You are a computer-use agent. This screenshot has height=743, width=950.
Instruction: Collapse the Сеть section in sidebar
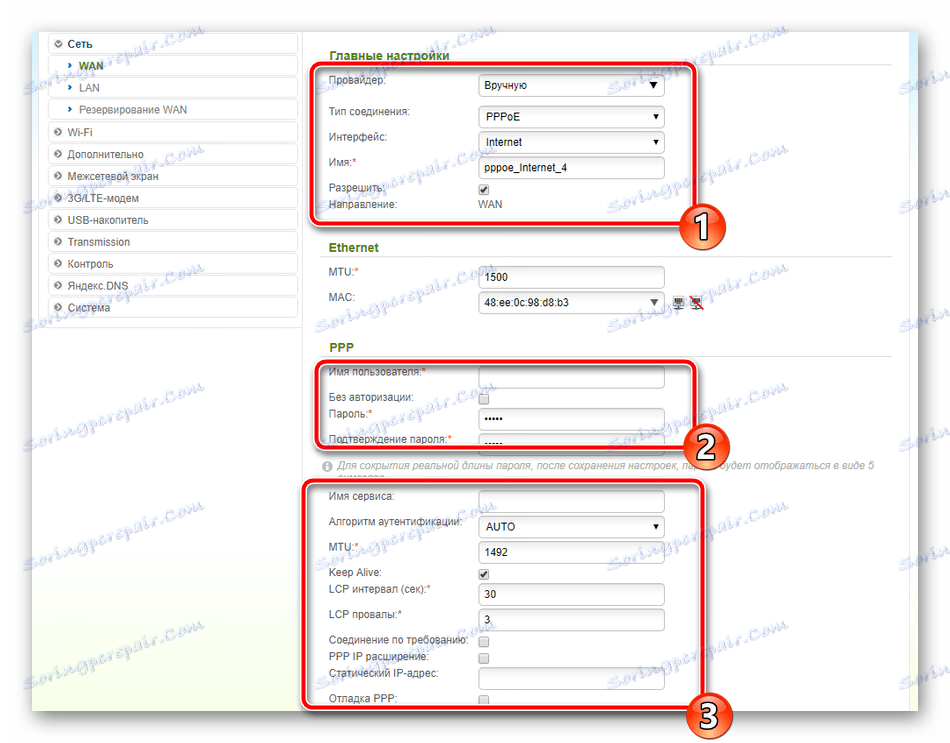[173, 44]
